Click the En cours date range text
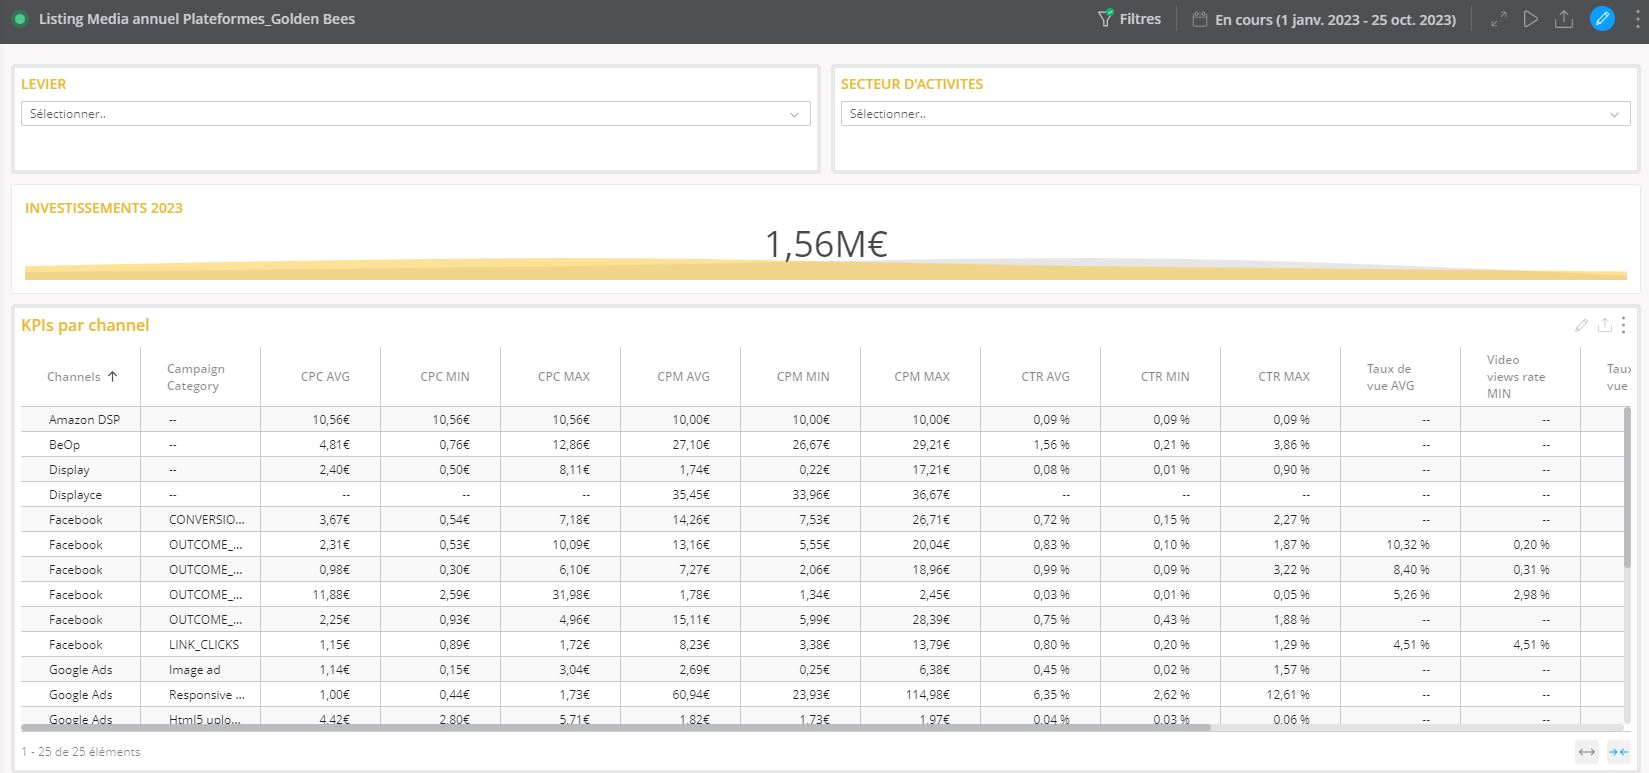This screenshot has height=773, width=1649. 1335,20
